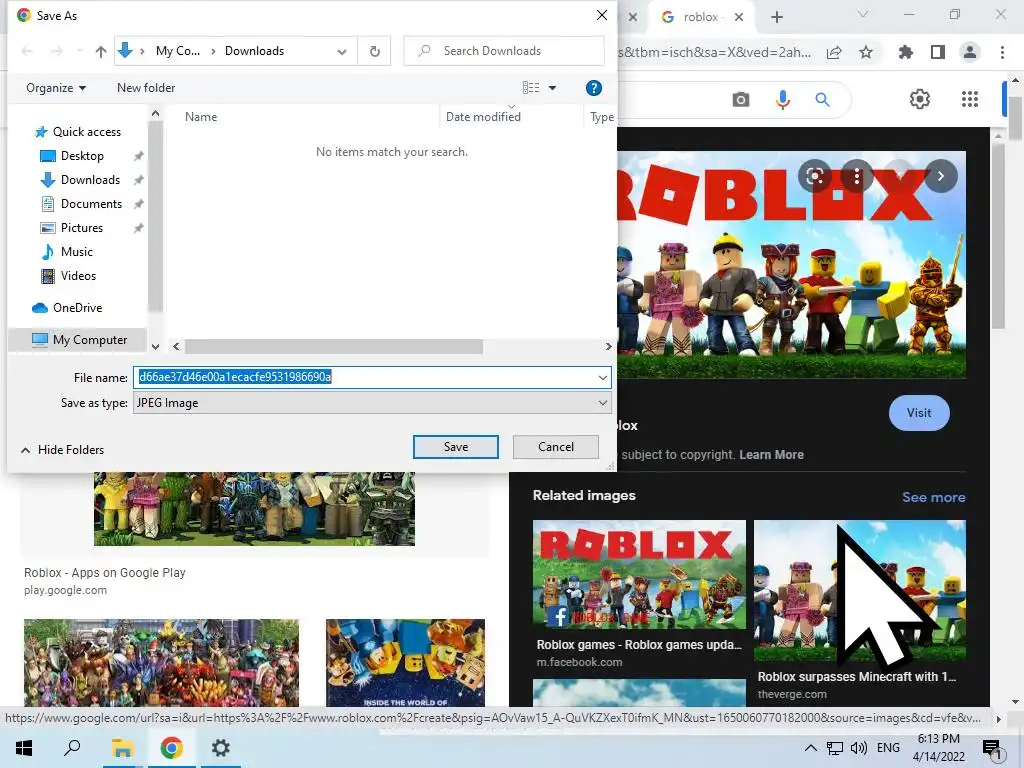Go up one folder level with Up arrow

point(101,51)
